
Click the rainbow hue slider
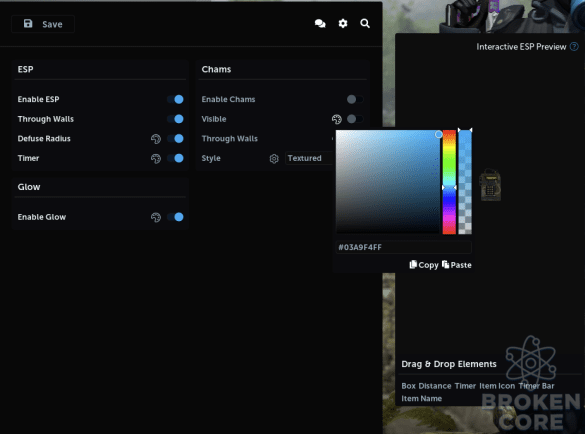[x=449, y=182]
